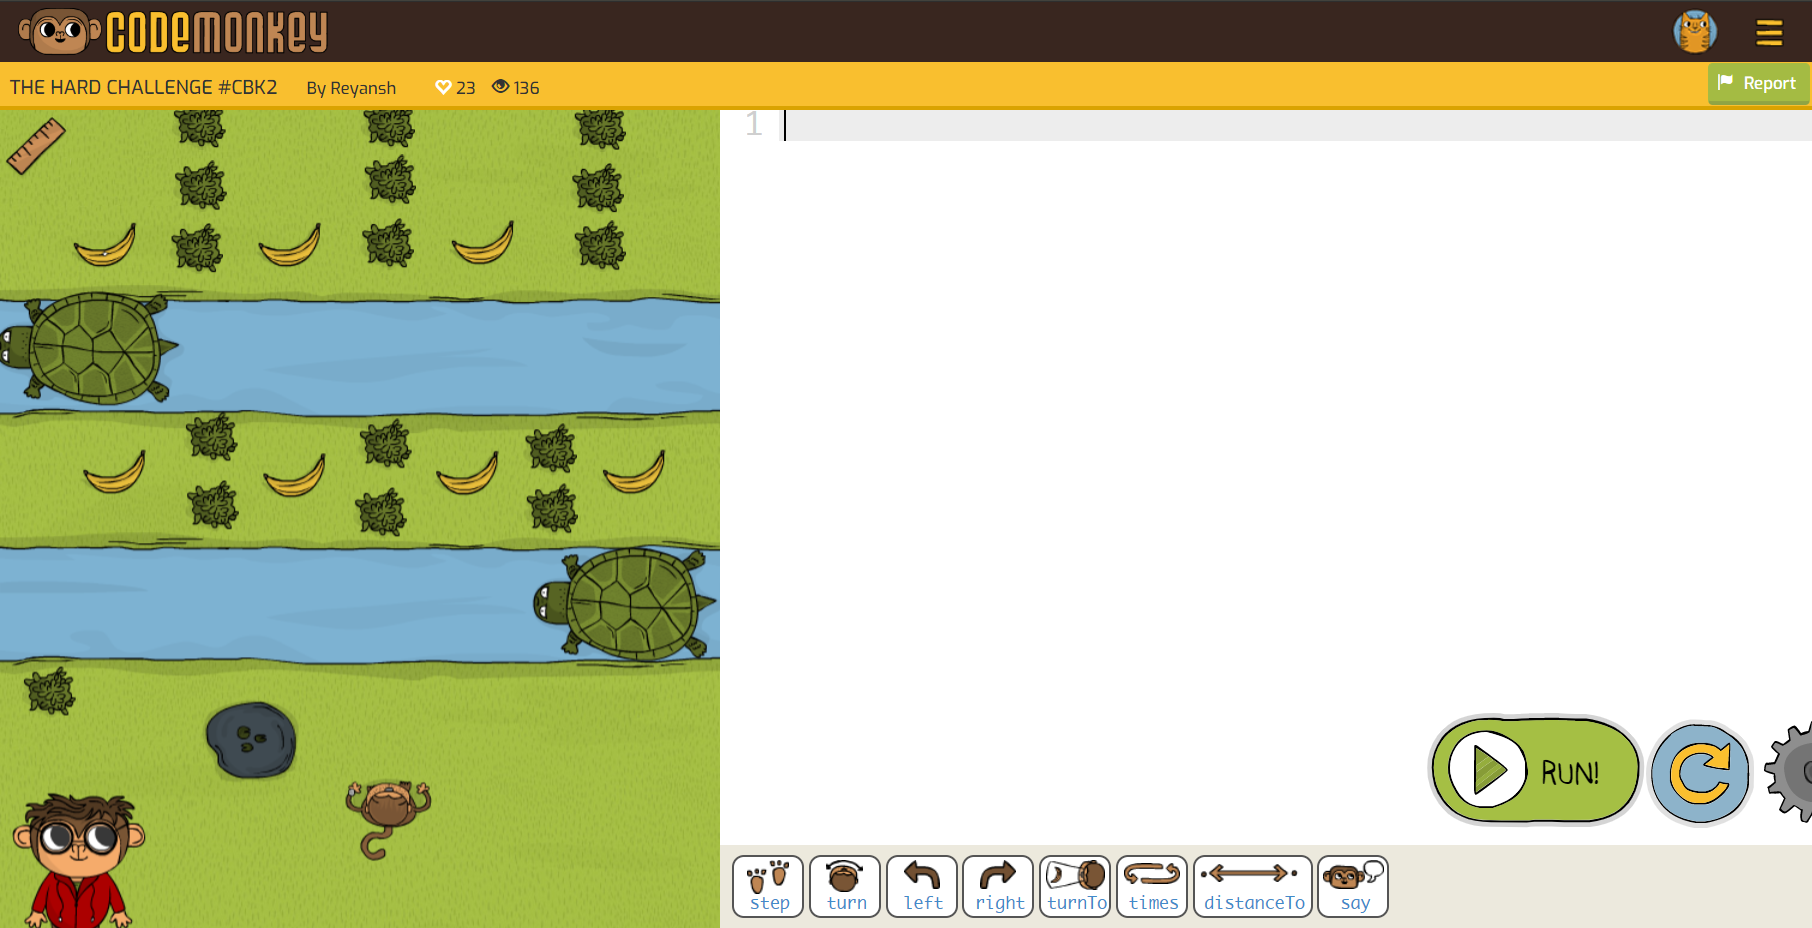Insert the turn command
This screenshot has width=1812, height=928.
(845, 886)
